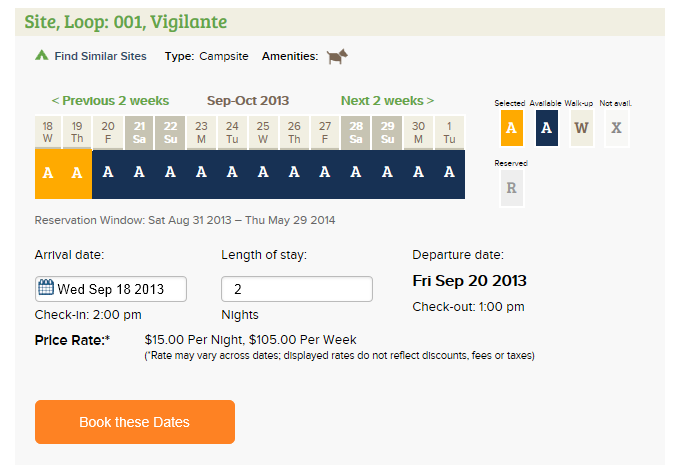Click the Arrival date field
675x465 pixels.
pyautogui.click(x=111, y=289)
